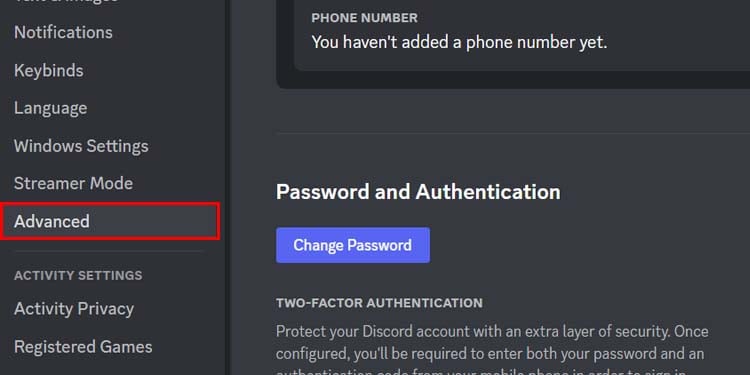Go to the Language settings
This screenshot has height=375, width=750.
pyautogui.click(x=51, y=108)
